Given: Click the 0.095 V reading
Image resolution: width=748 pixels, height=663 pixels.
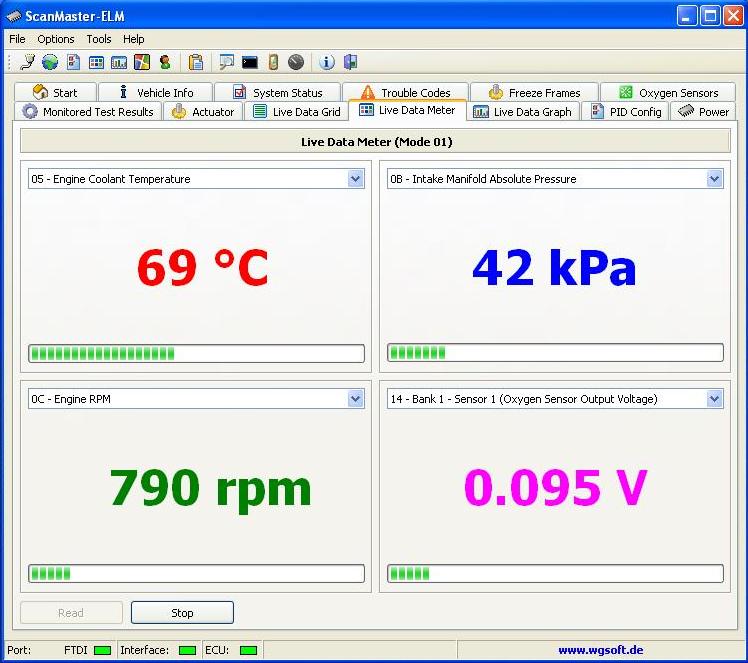Looking at the screenshot, I should [x=556, y=487].
